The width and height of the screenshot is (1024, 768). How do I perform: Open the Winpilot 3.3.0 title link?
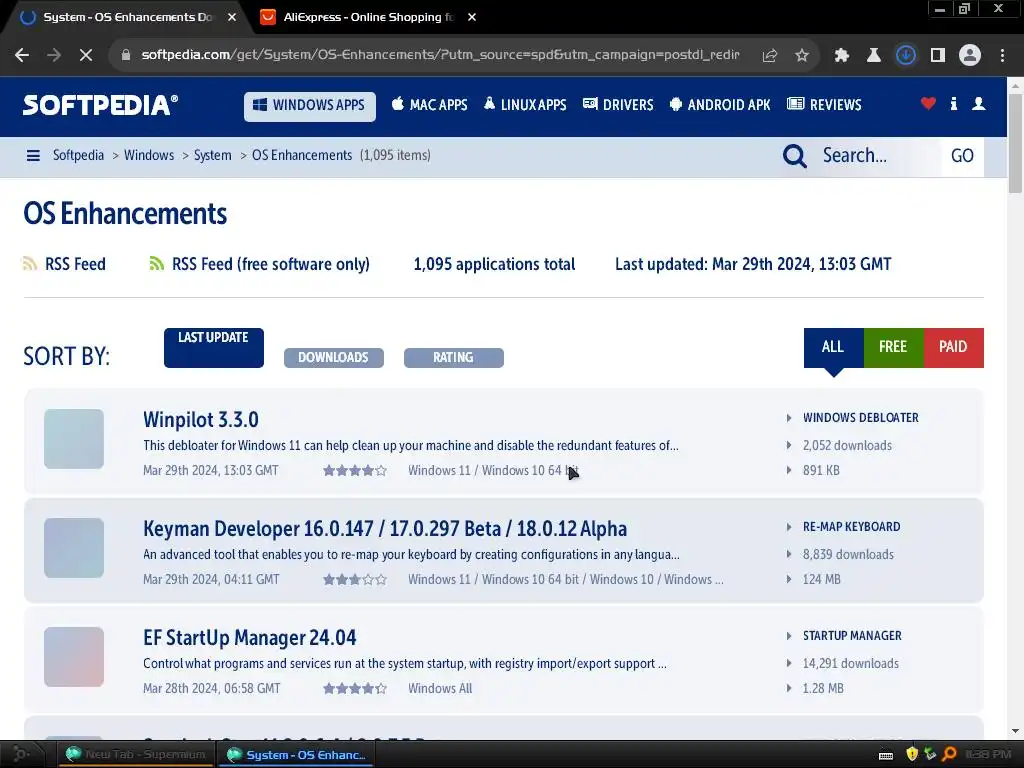click(x=200, y=419)
